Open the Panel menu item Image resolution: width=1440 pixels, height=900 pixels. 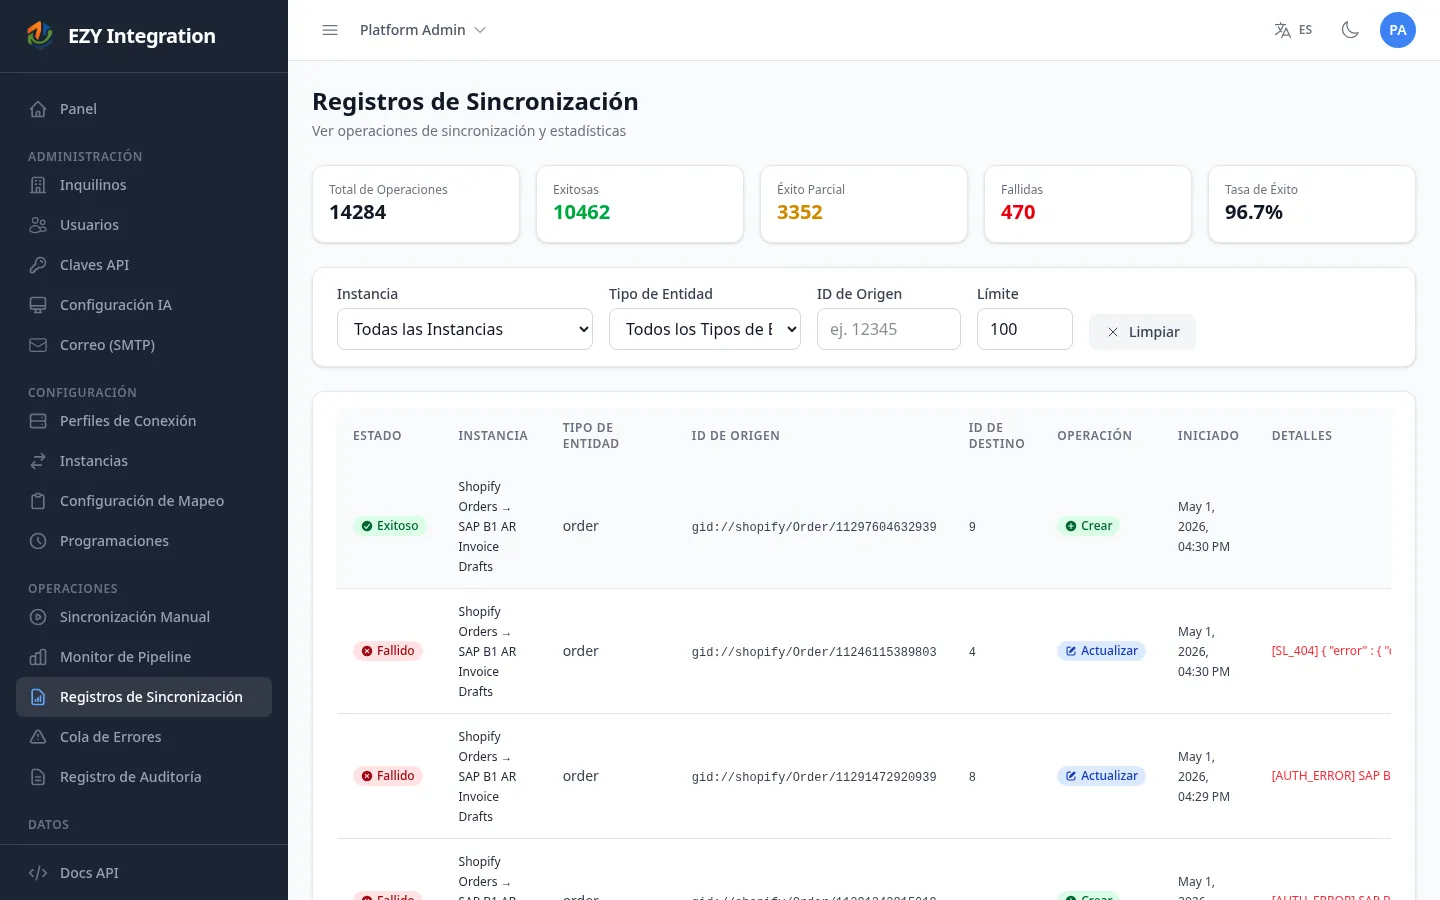tap(144, 109)
